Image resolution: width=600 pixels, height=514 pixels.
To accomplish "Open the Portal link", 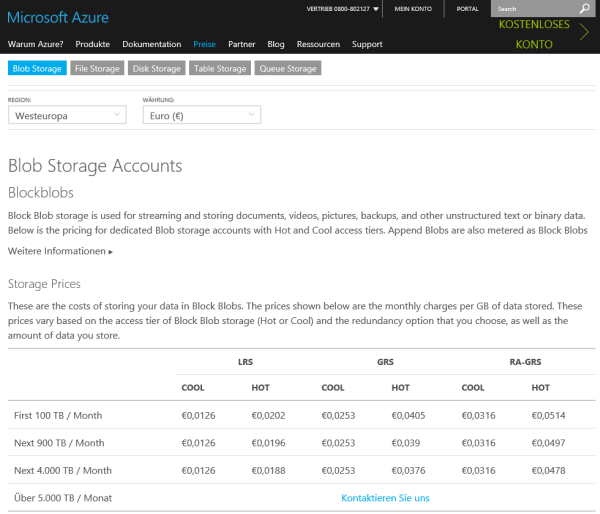I will (x=467, y=9).
